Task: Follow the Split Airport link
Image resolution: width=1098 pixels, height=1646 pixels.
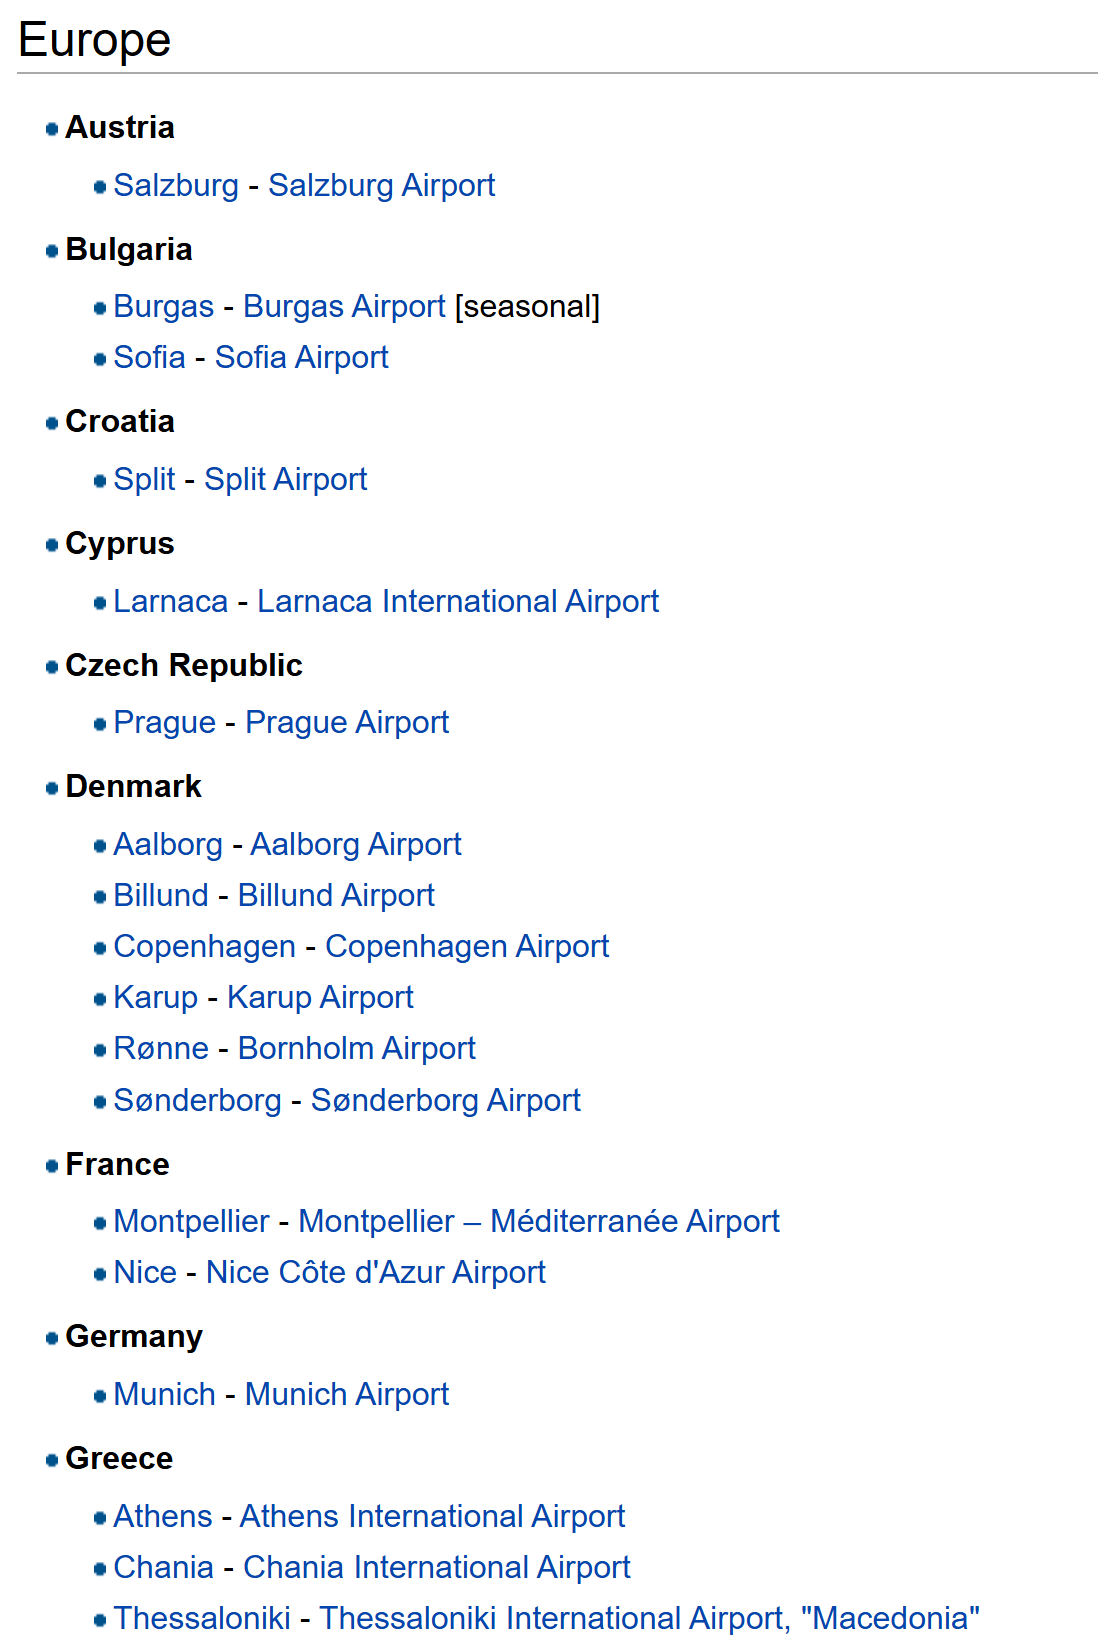Action: click(285, 480)
